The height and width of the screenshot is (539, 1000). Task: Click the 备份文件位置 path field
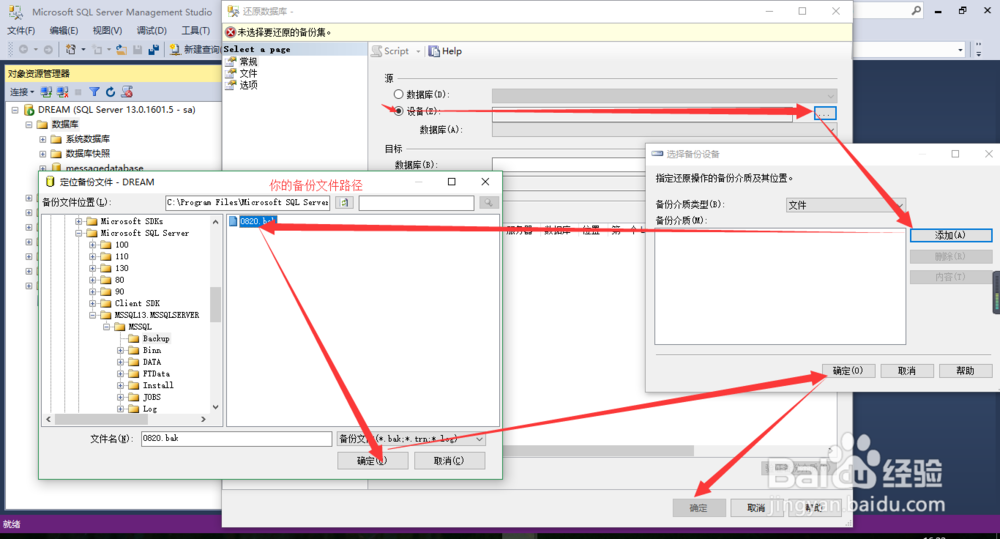click(247, 203)
